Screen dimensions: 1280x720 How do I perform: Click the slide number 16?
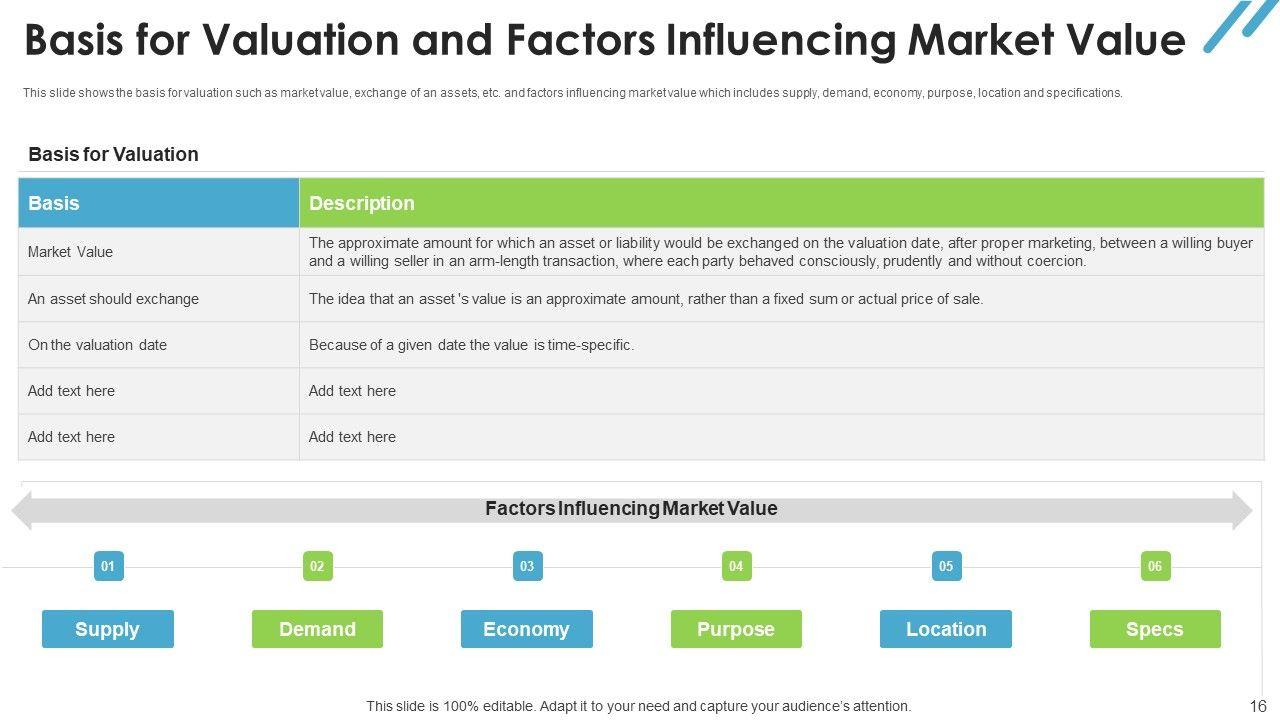click(x=1258, y=706)
